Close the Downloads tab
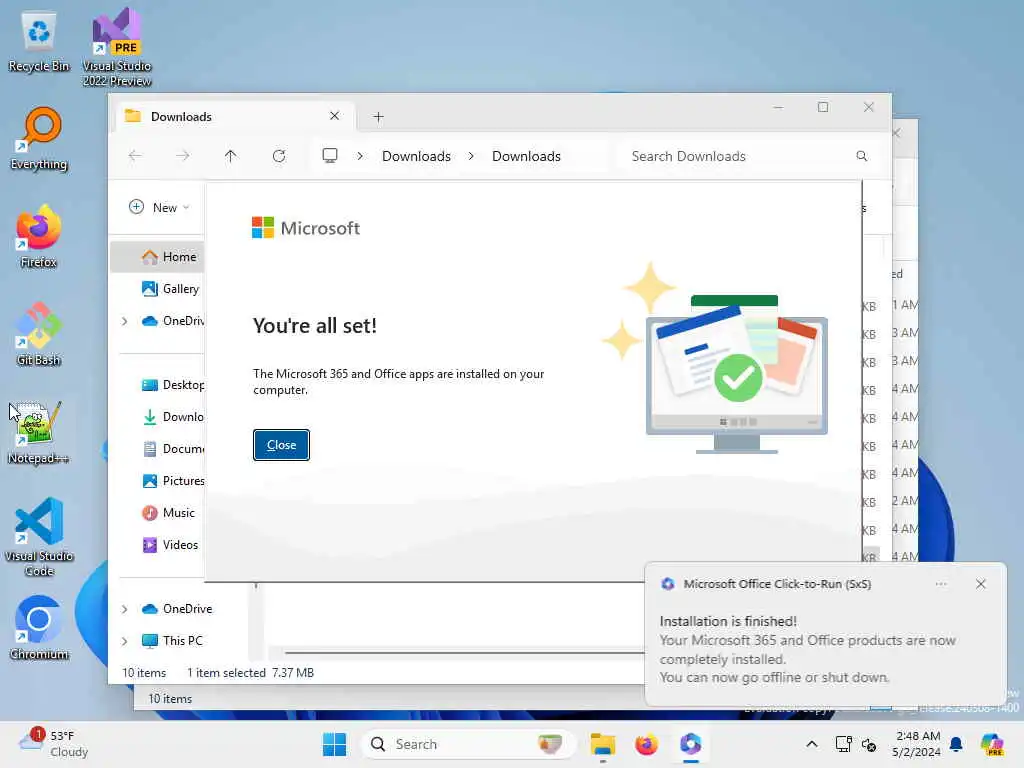Screen dimensions: 1024x768 click(334, 116)
